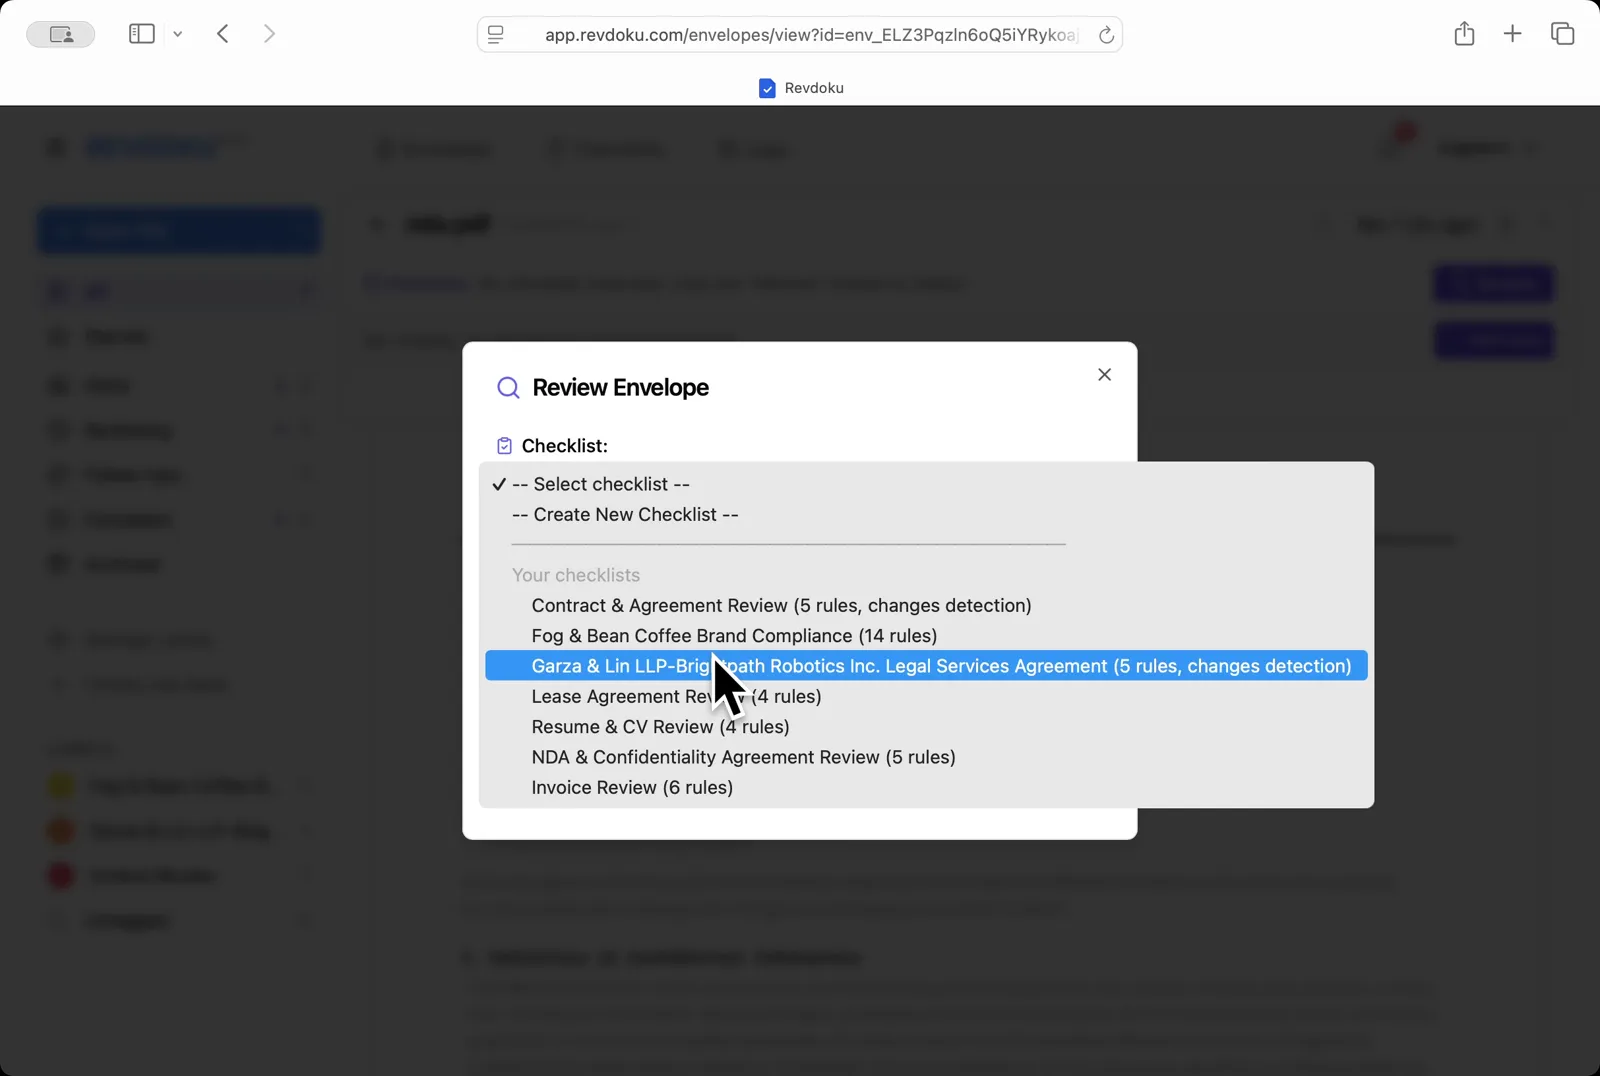Close the Review Envelope dialog
1600x1076 pixels.
1105,374
